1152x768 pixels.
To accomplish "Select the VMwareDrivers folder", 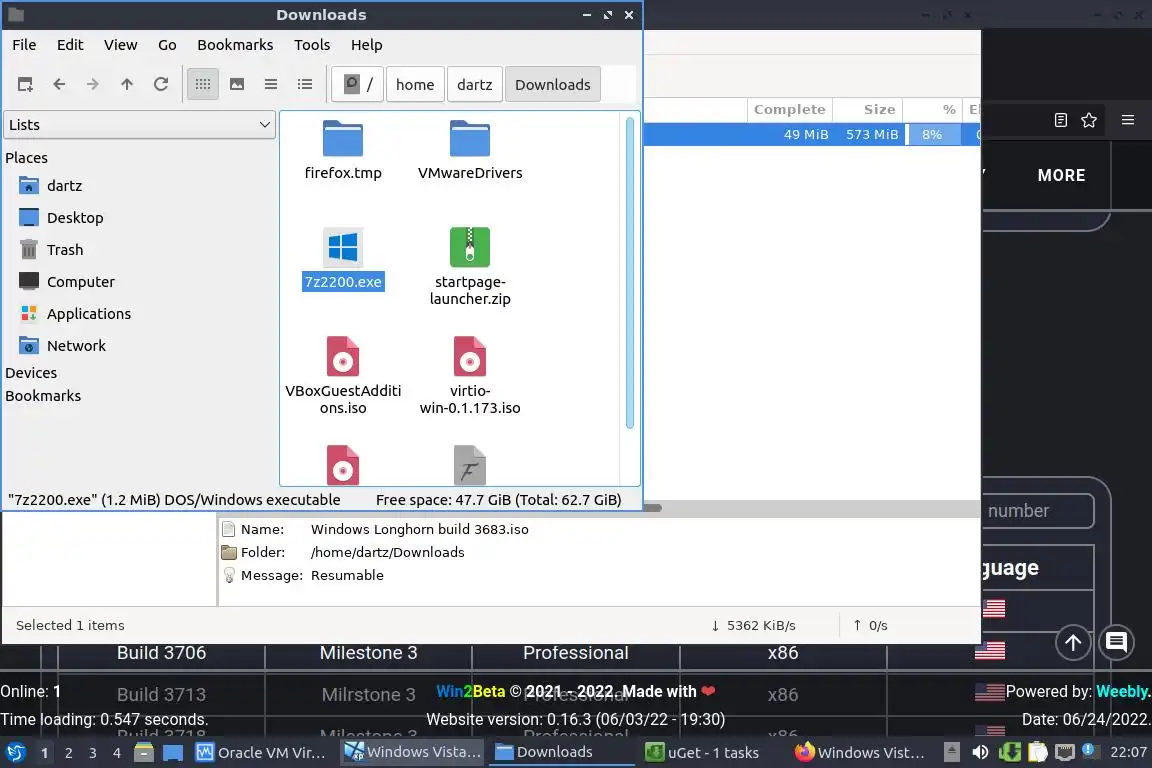I will 470,150.
